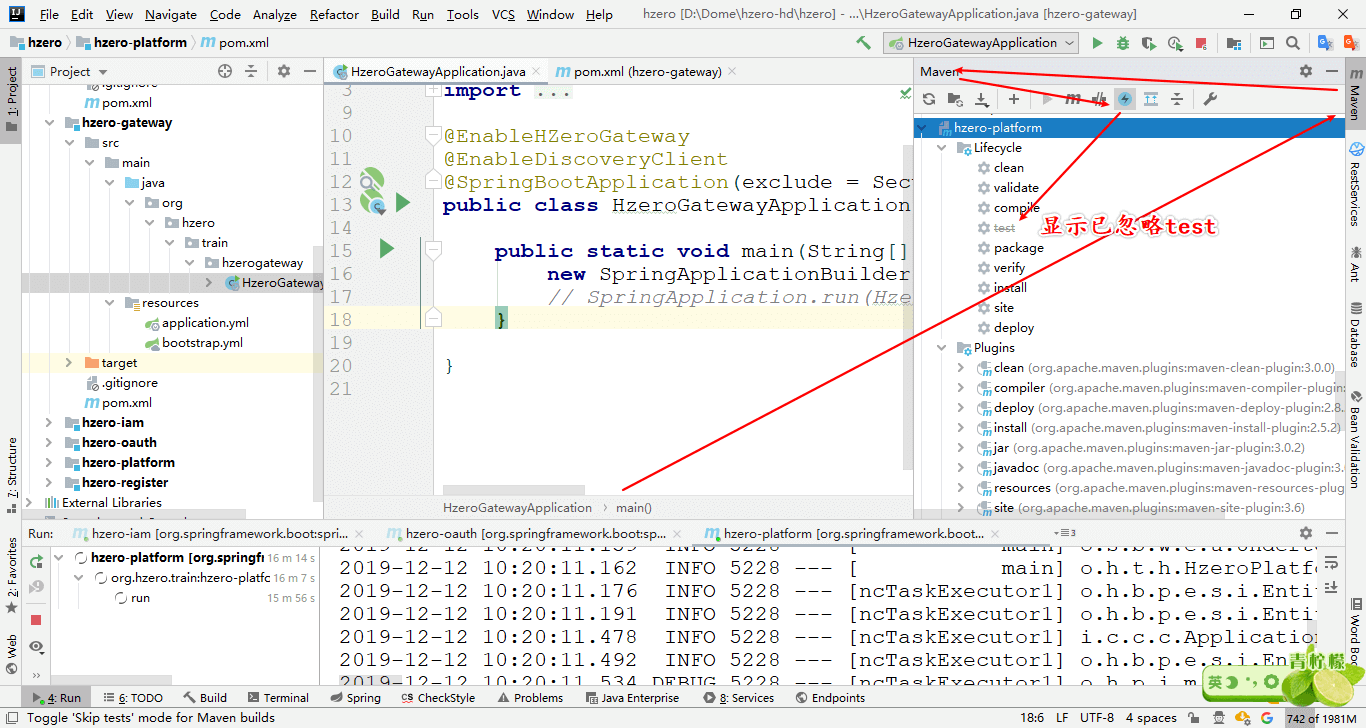Toggle the Maven side tool window tab
The height and width of the screenshot is (728, 1366).
point(1354,93)
